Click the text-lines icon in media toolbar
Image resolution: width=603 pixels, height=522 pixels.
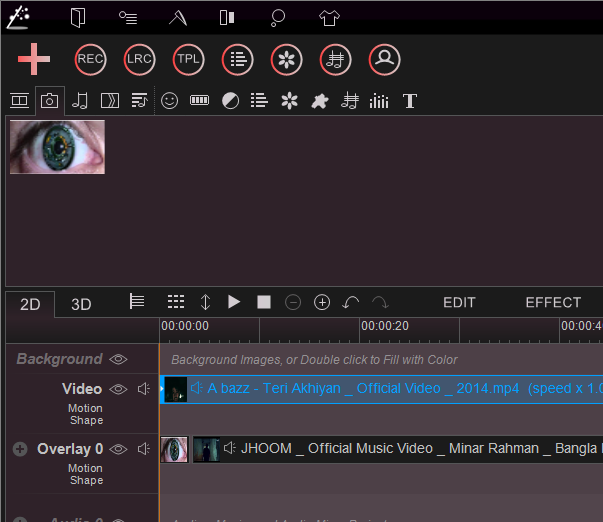[x=259, y=101]
